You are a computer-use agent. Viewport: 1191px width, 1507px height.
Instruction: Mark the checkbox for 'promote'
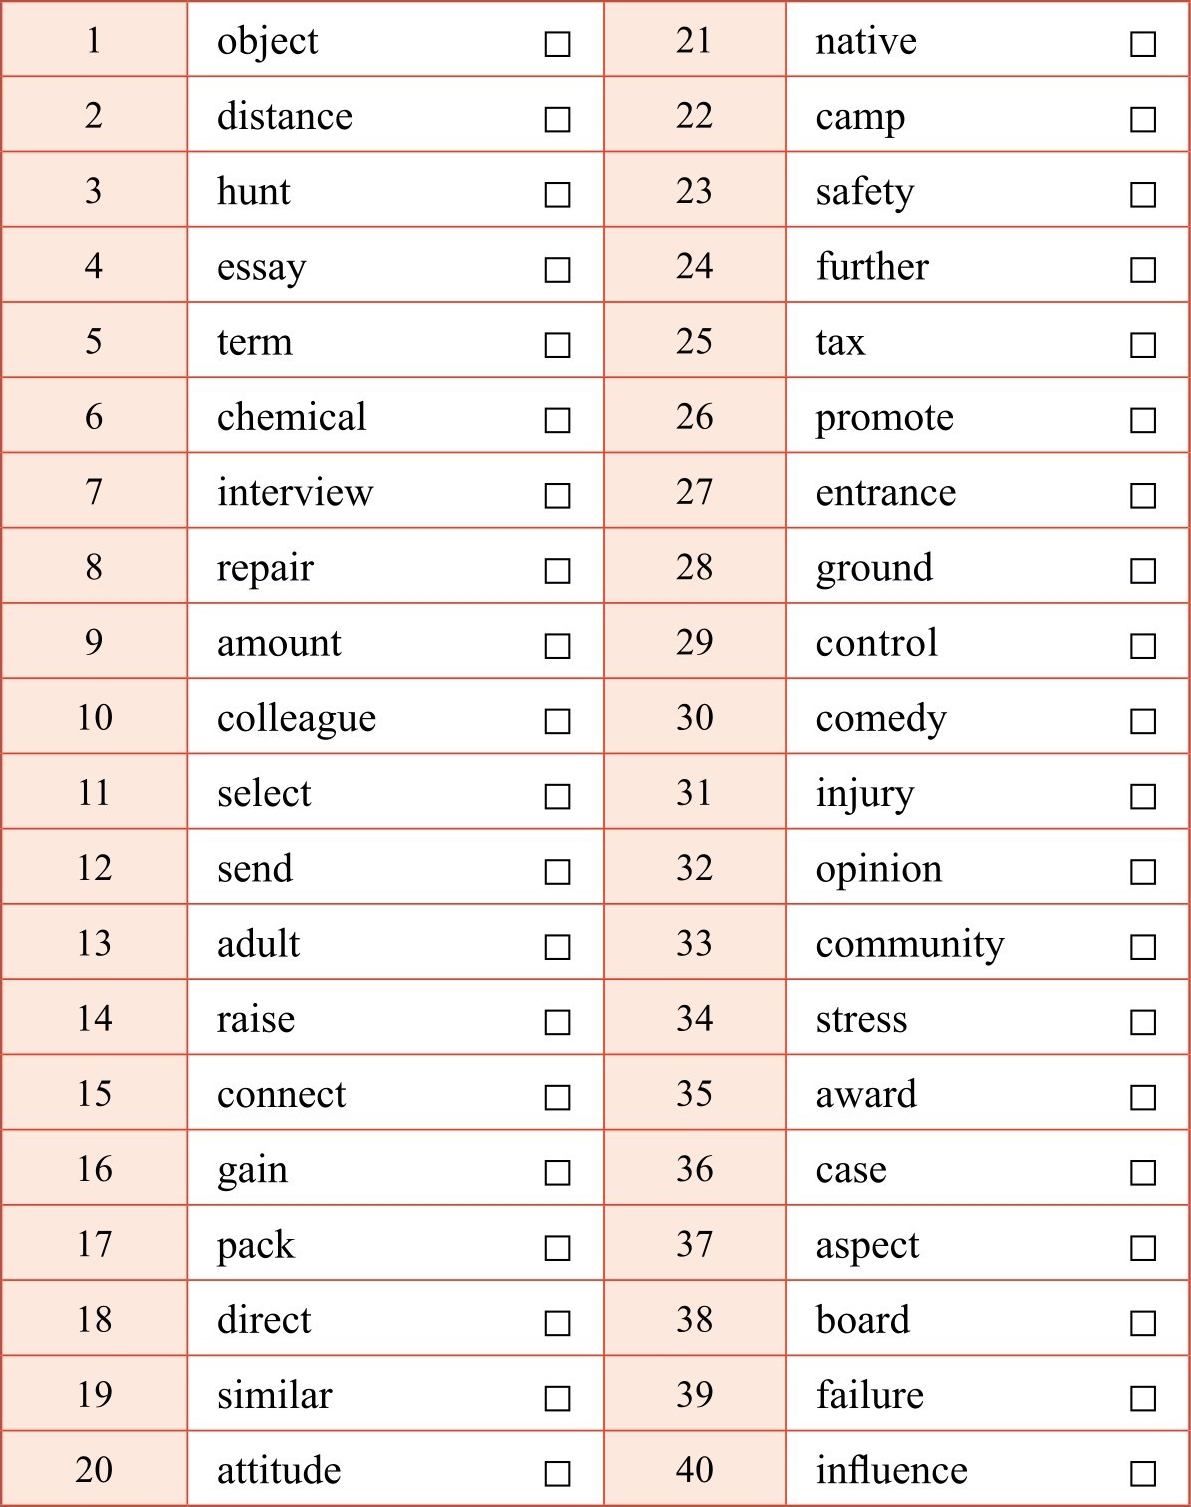click(1143, 420)
